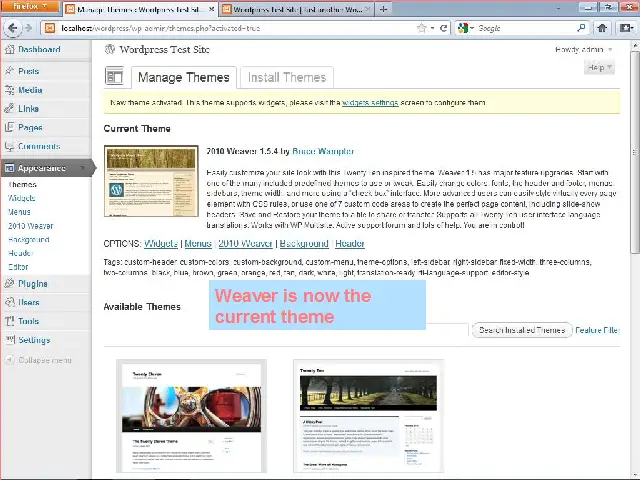The height and width of the screenshot is (480, 640).
Task: Open the Feature Filter link
Action: [x=597, y=330]
